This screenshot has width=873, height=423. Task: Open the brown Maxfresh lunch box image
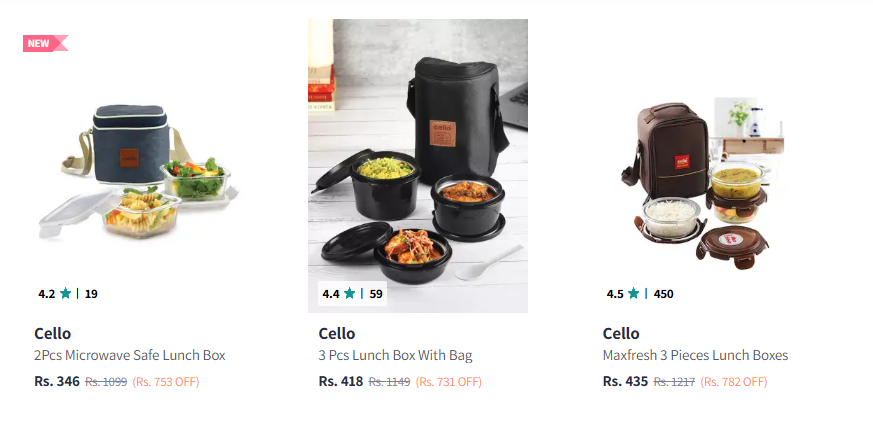(701, 180)
